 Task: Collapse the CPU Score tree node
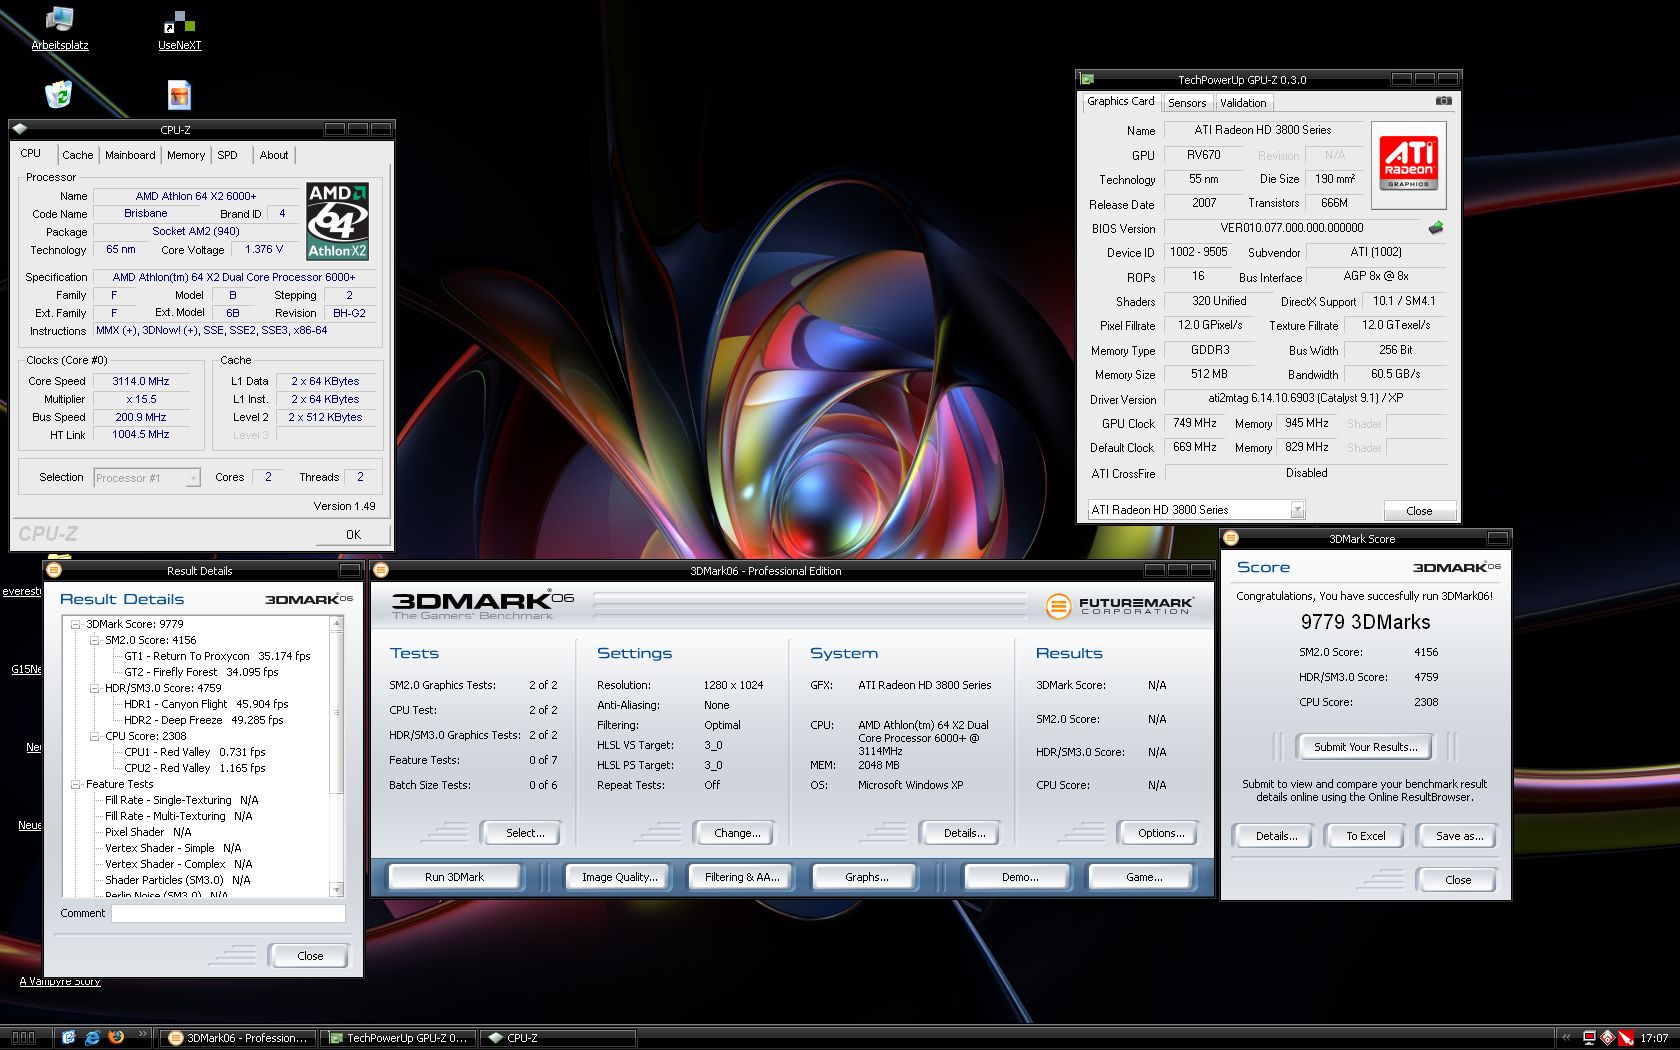[x=94, y=736]
